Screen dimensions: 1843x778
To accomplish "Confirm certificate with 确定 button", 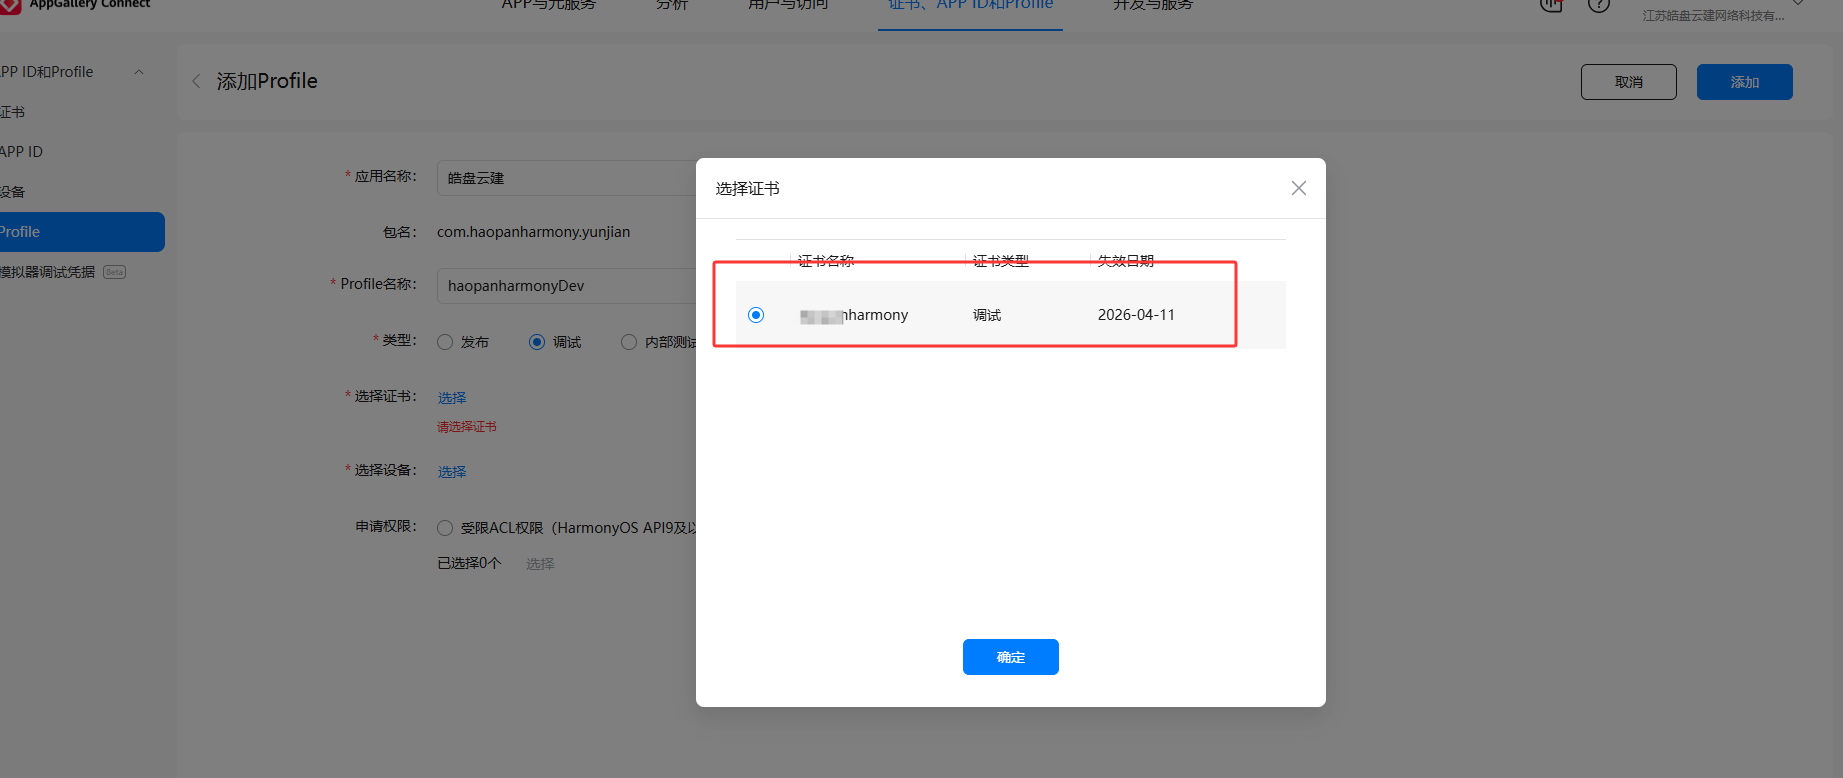I will coord(1010,657).
